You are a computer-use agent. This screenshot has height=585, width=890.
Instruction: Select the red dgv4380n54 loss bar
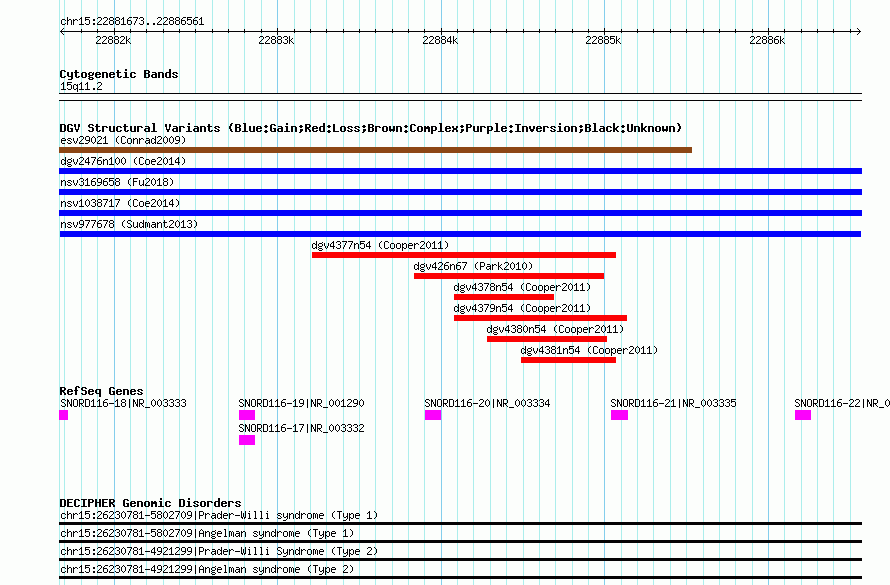pos(547,339)
